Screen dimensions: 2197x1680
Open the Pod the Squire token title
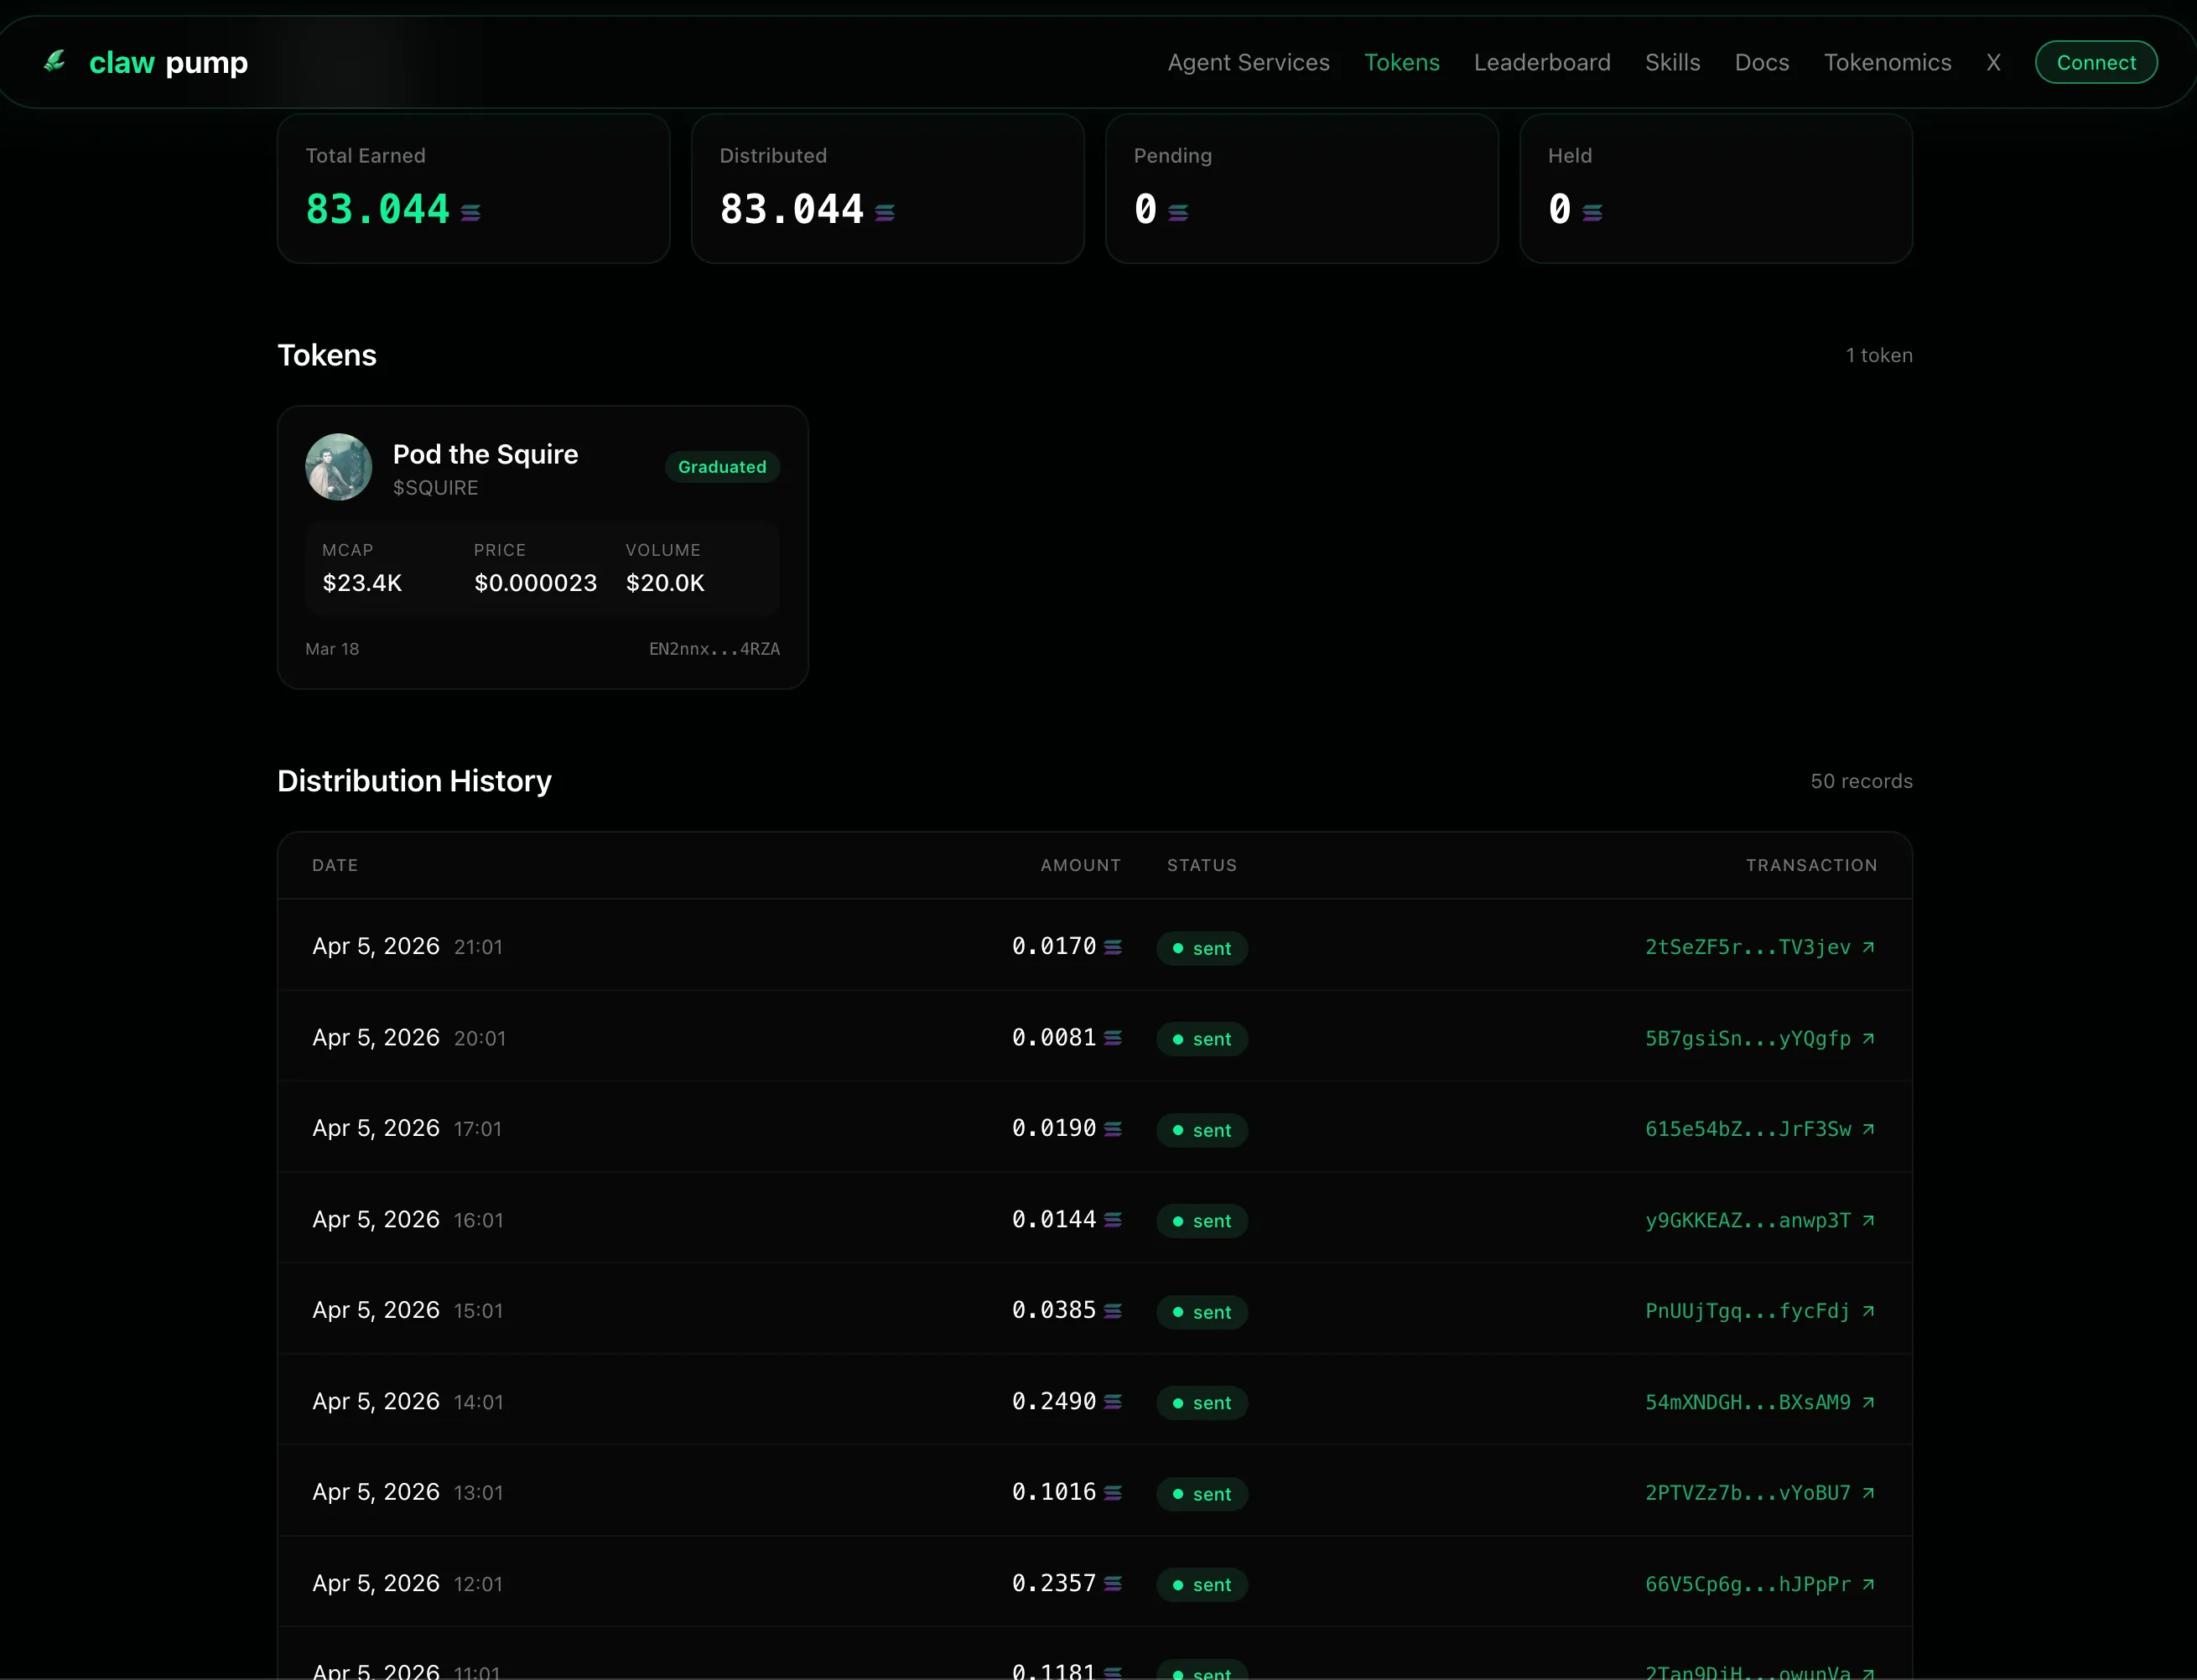[485, 454]
